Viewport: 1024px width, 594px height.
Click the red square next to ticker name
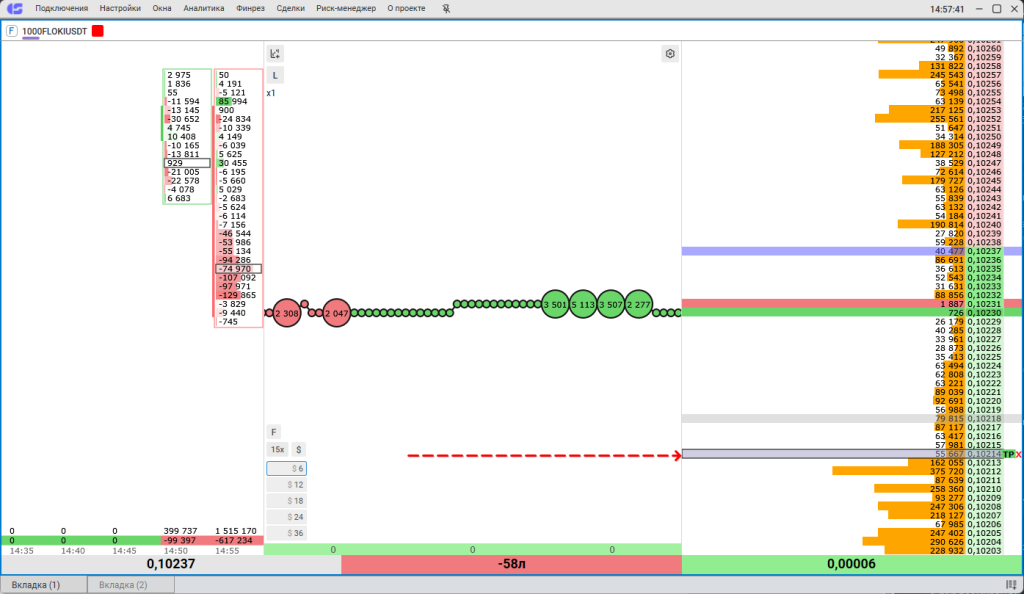[x=97, y=31]
